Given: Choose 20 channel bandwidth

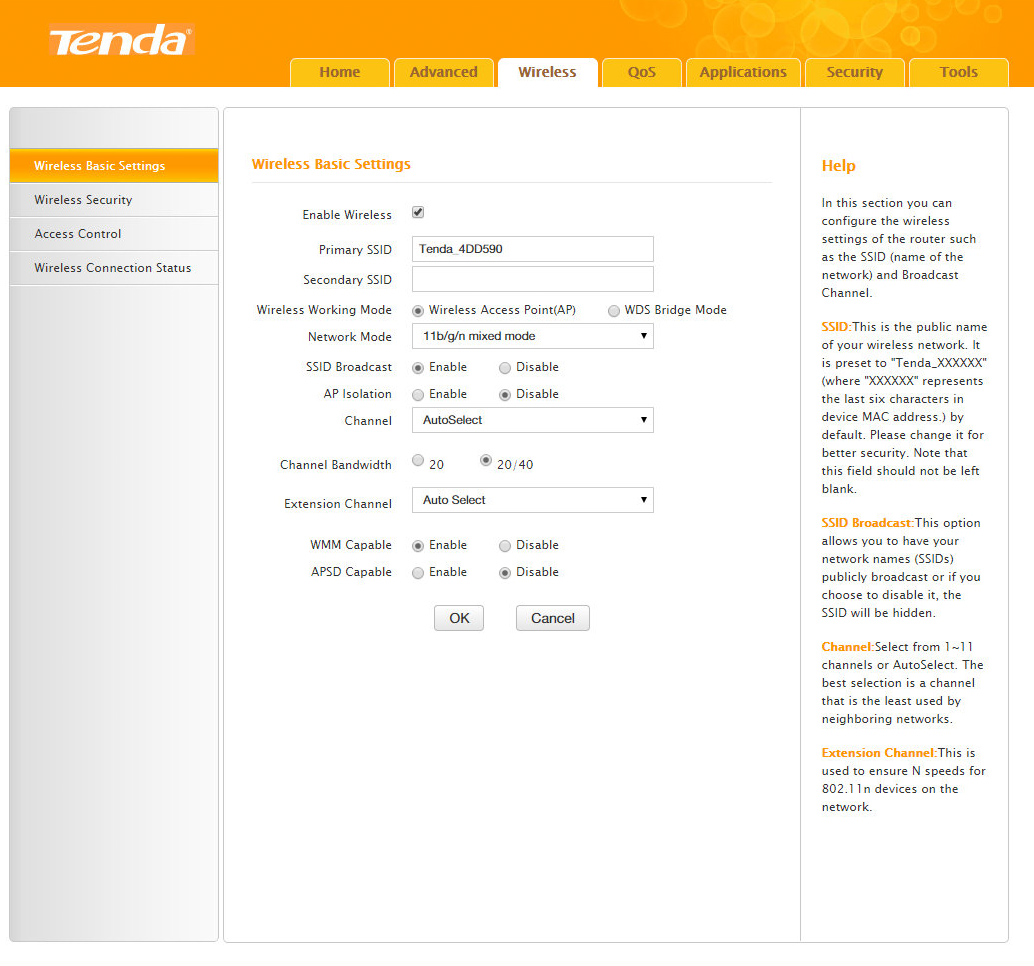Looking at the screenshot, I should pyautogui.click(x=418, y=460).
